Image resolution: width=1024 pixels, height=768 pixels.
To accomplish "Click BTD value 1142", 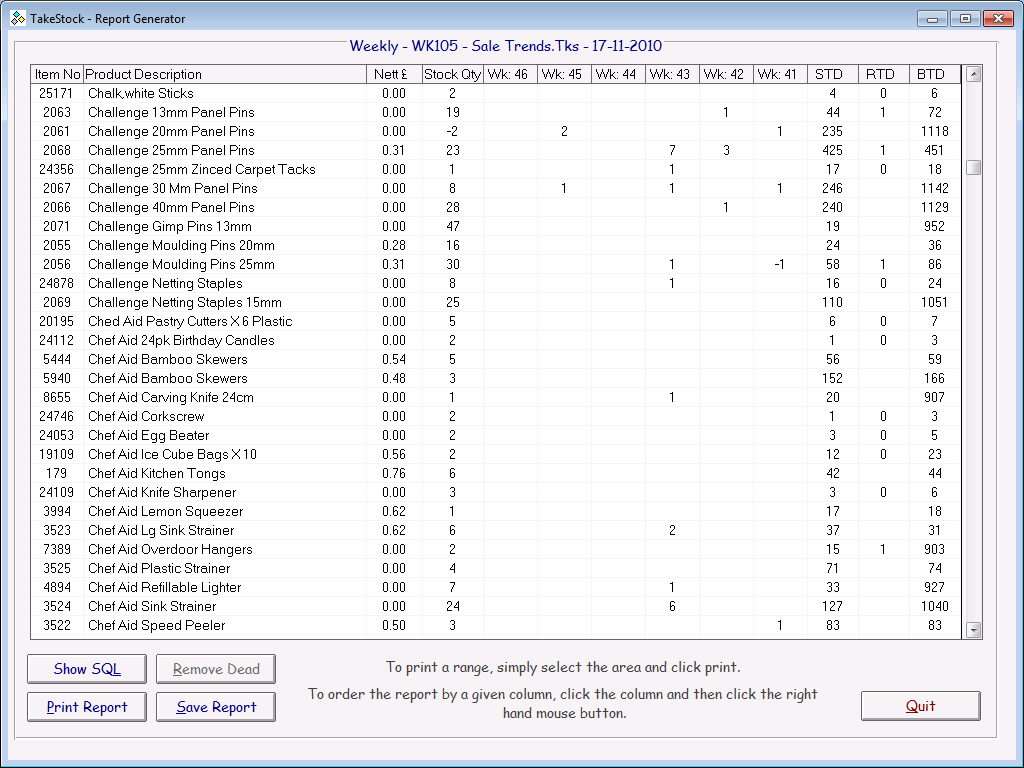I will (x=935, y=188).
